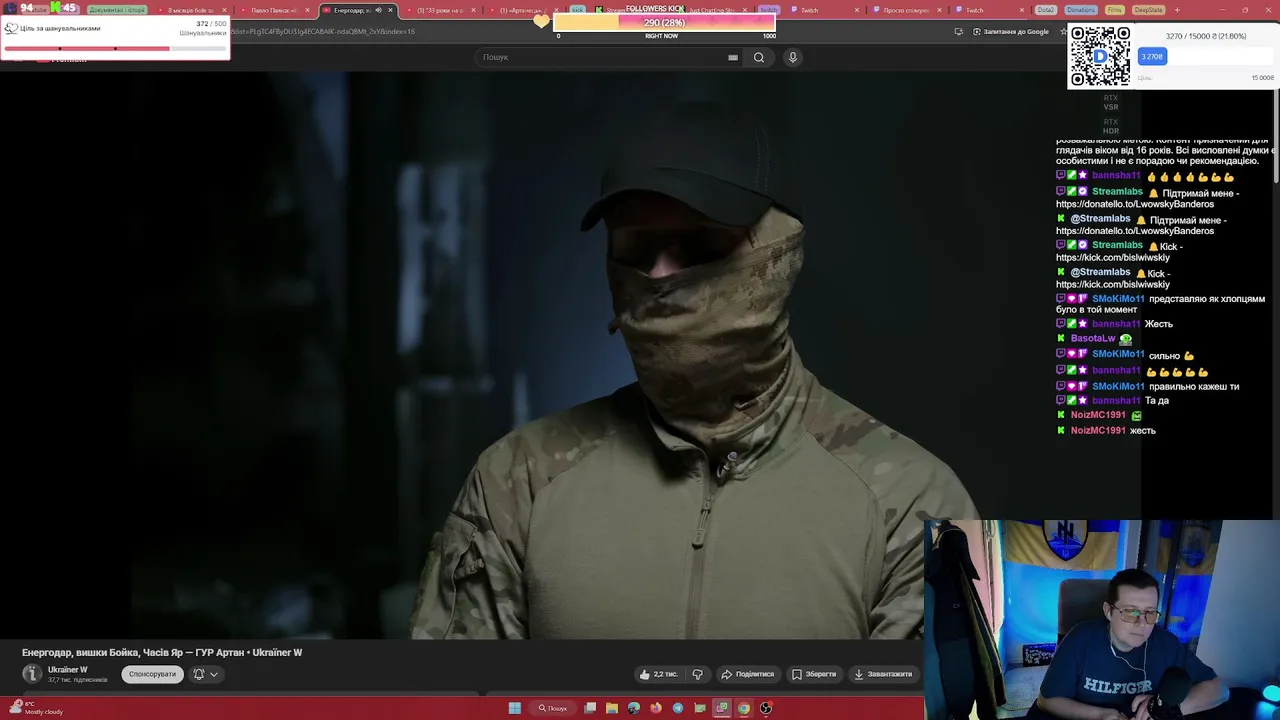Screen dimensions: 1280x720
Task: Click the YouTube search magnifier button
Action: coord(759,57)
